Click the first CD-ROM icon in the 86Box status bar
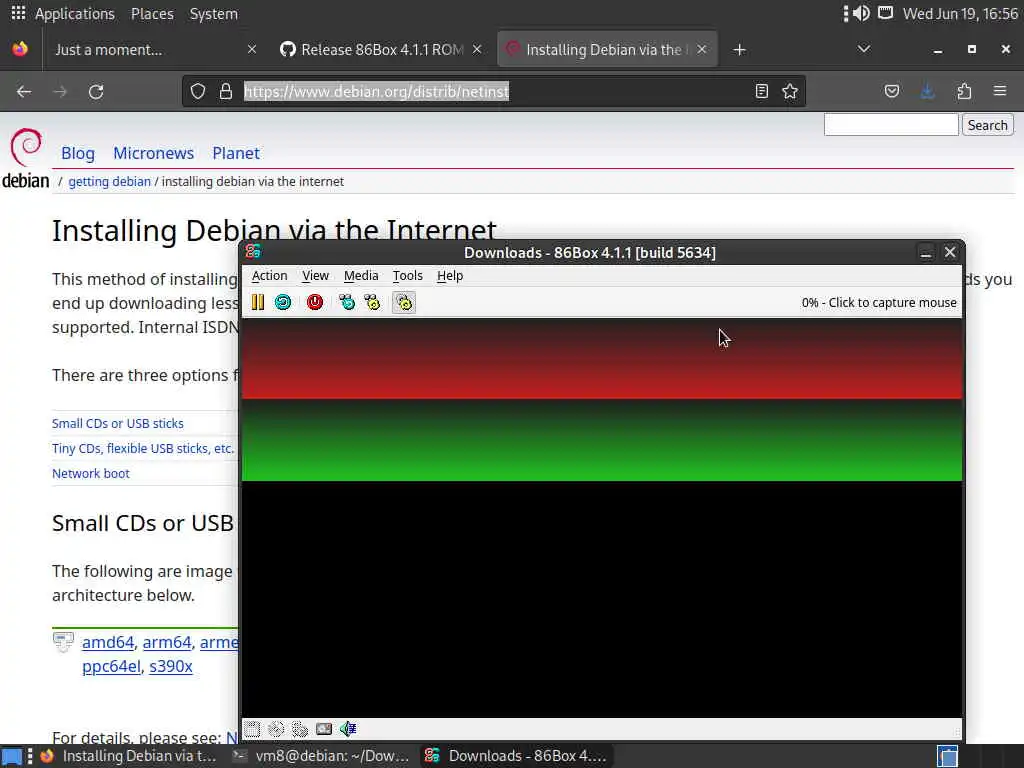 tap(276, 729)
